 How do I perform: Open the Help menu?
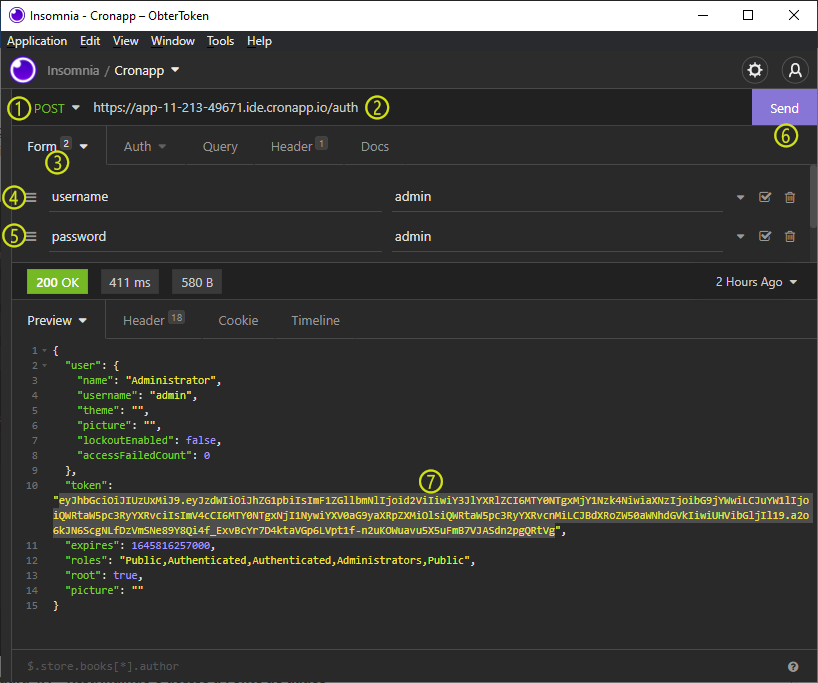click(259, 41)
